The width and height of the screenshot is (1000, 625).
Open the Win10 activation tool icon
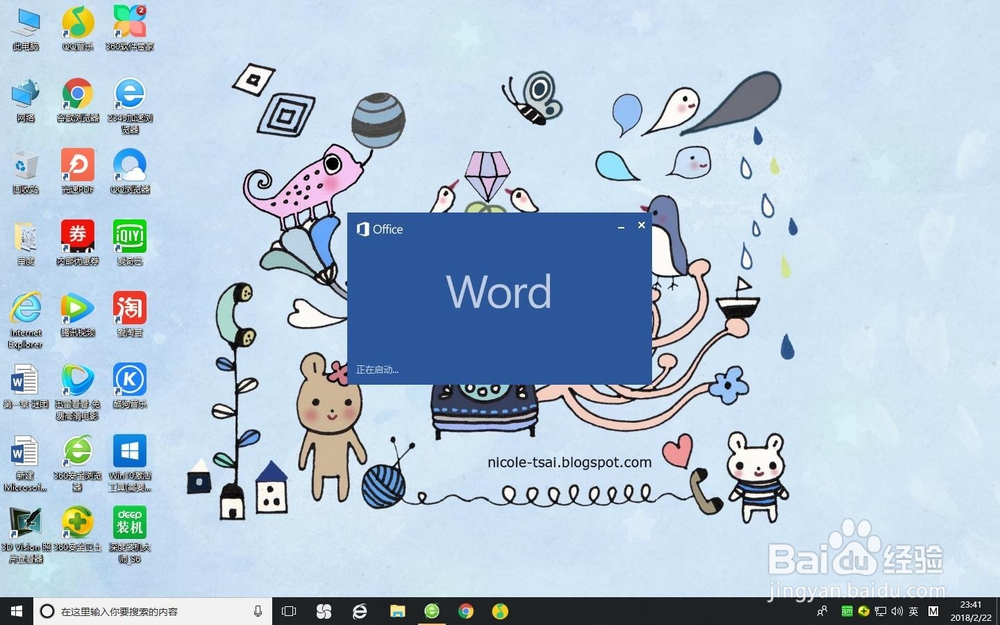point(129,464)
